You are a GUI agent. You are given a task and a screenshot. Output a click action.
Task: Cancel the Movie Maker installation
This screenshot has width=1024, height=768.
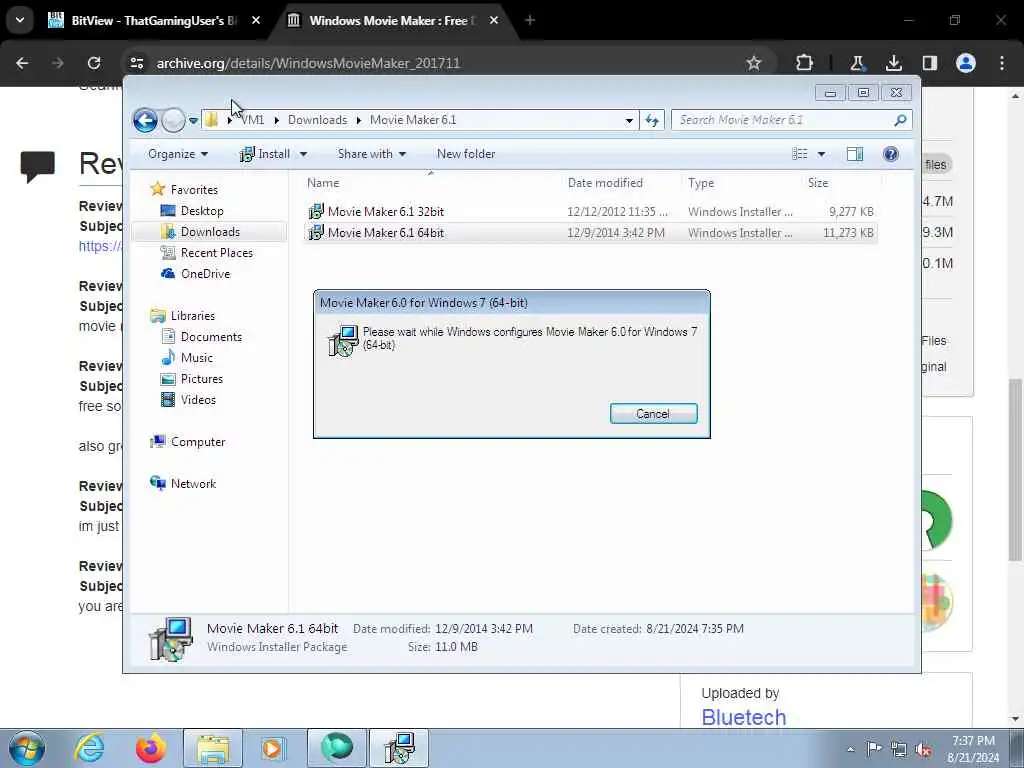click(x=653, y=413)
